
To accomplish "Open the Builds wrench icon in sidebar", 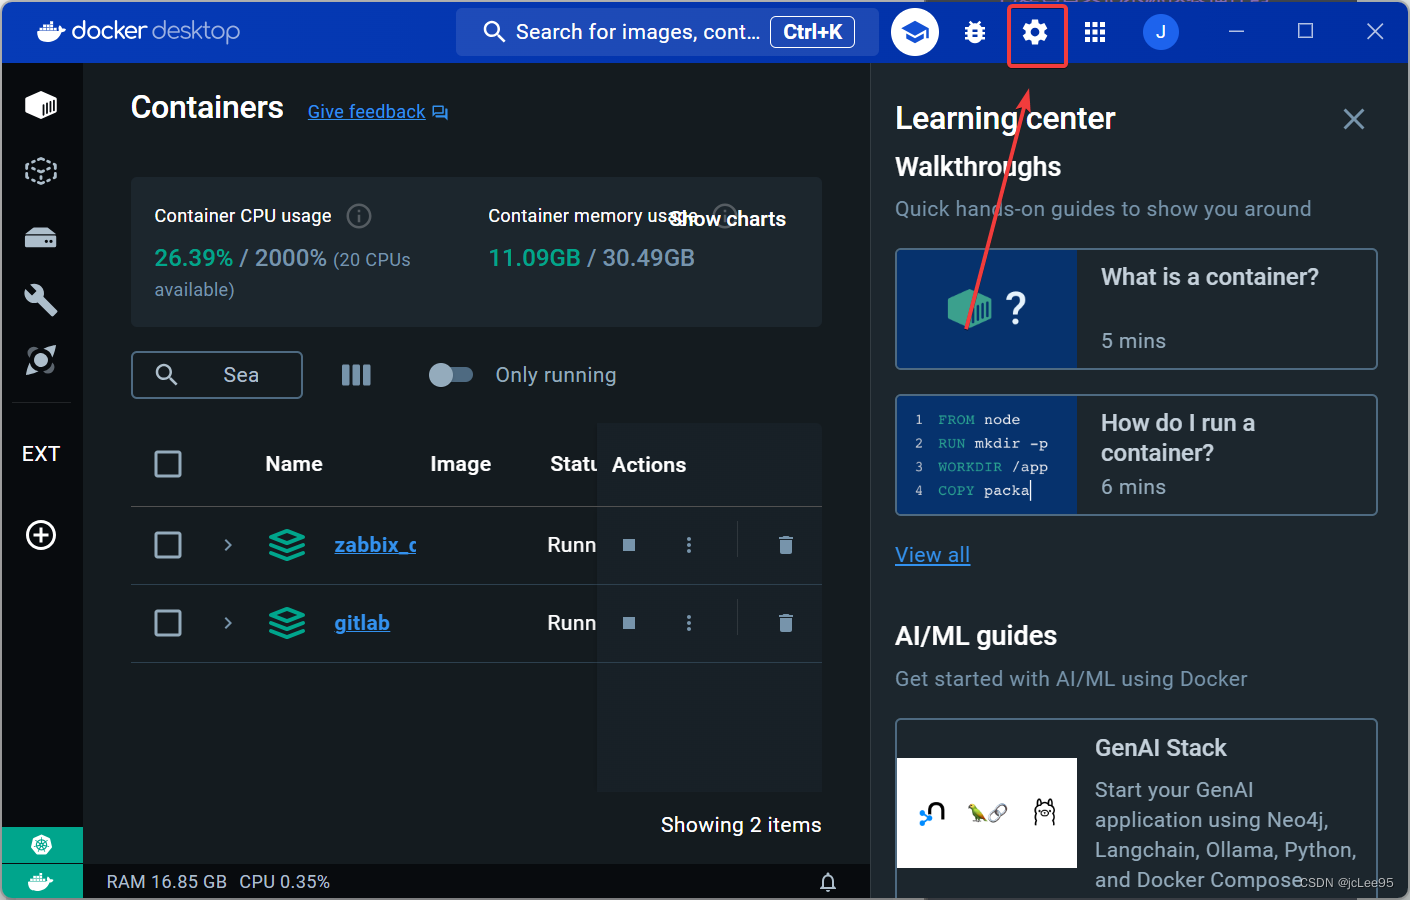I will coord(41,299).
